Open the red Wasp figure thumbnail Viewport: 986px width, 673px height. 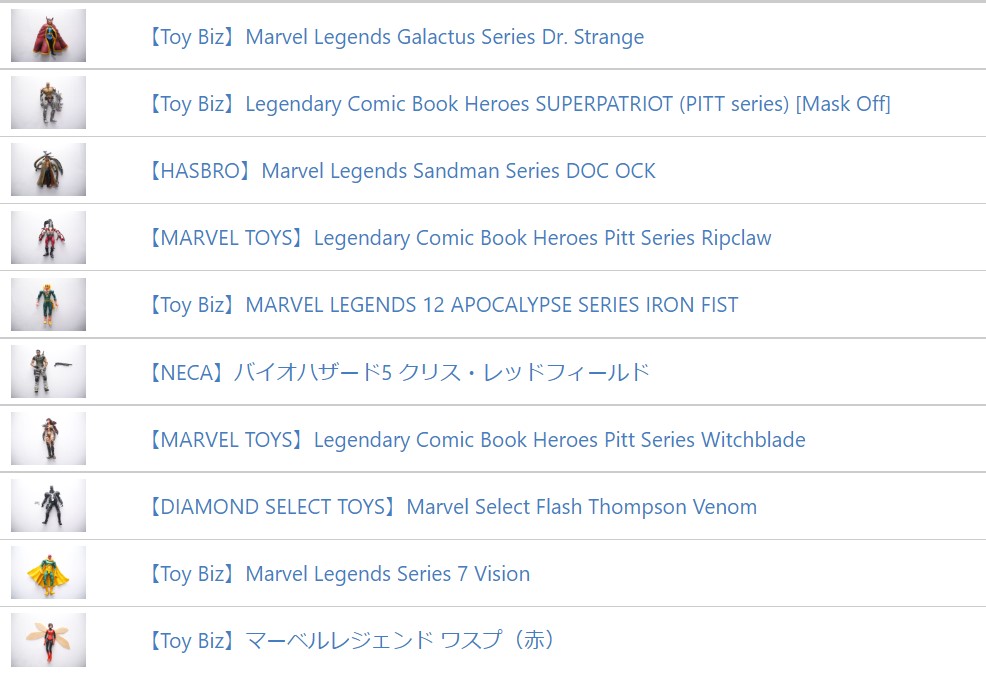[x=48, y=640]
